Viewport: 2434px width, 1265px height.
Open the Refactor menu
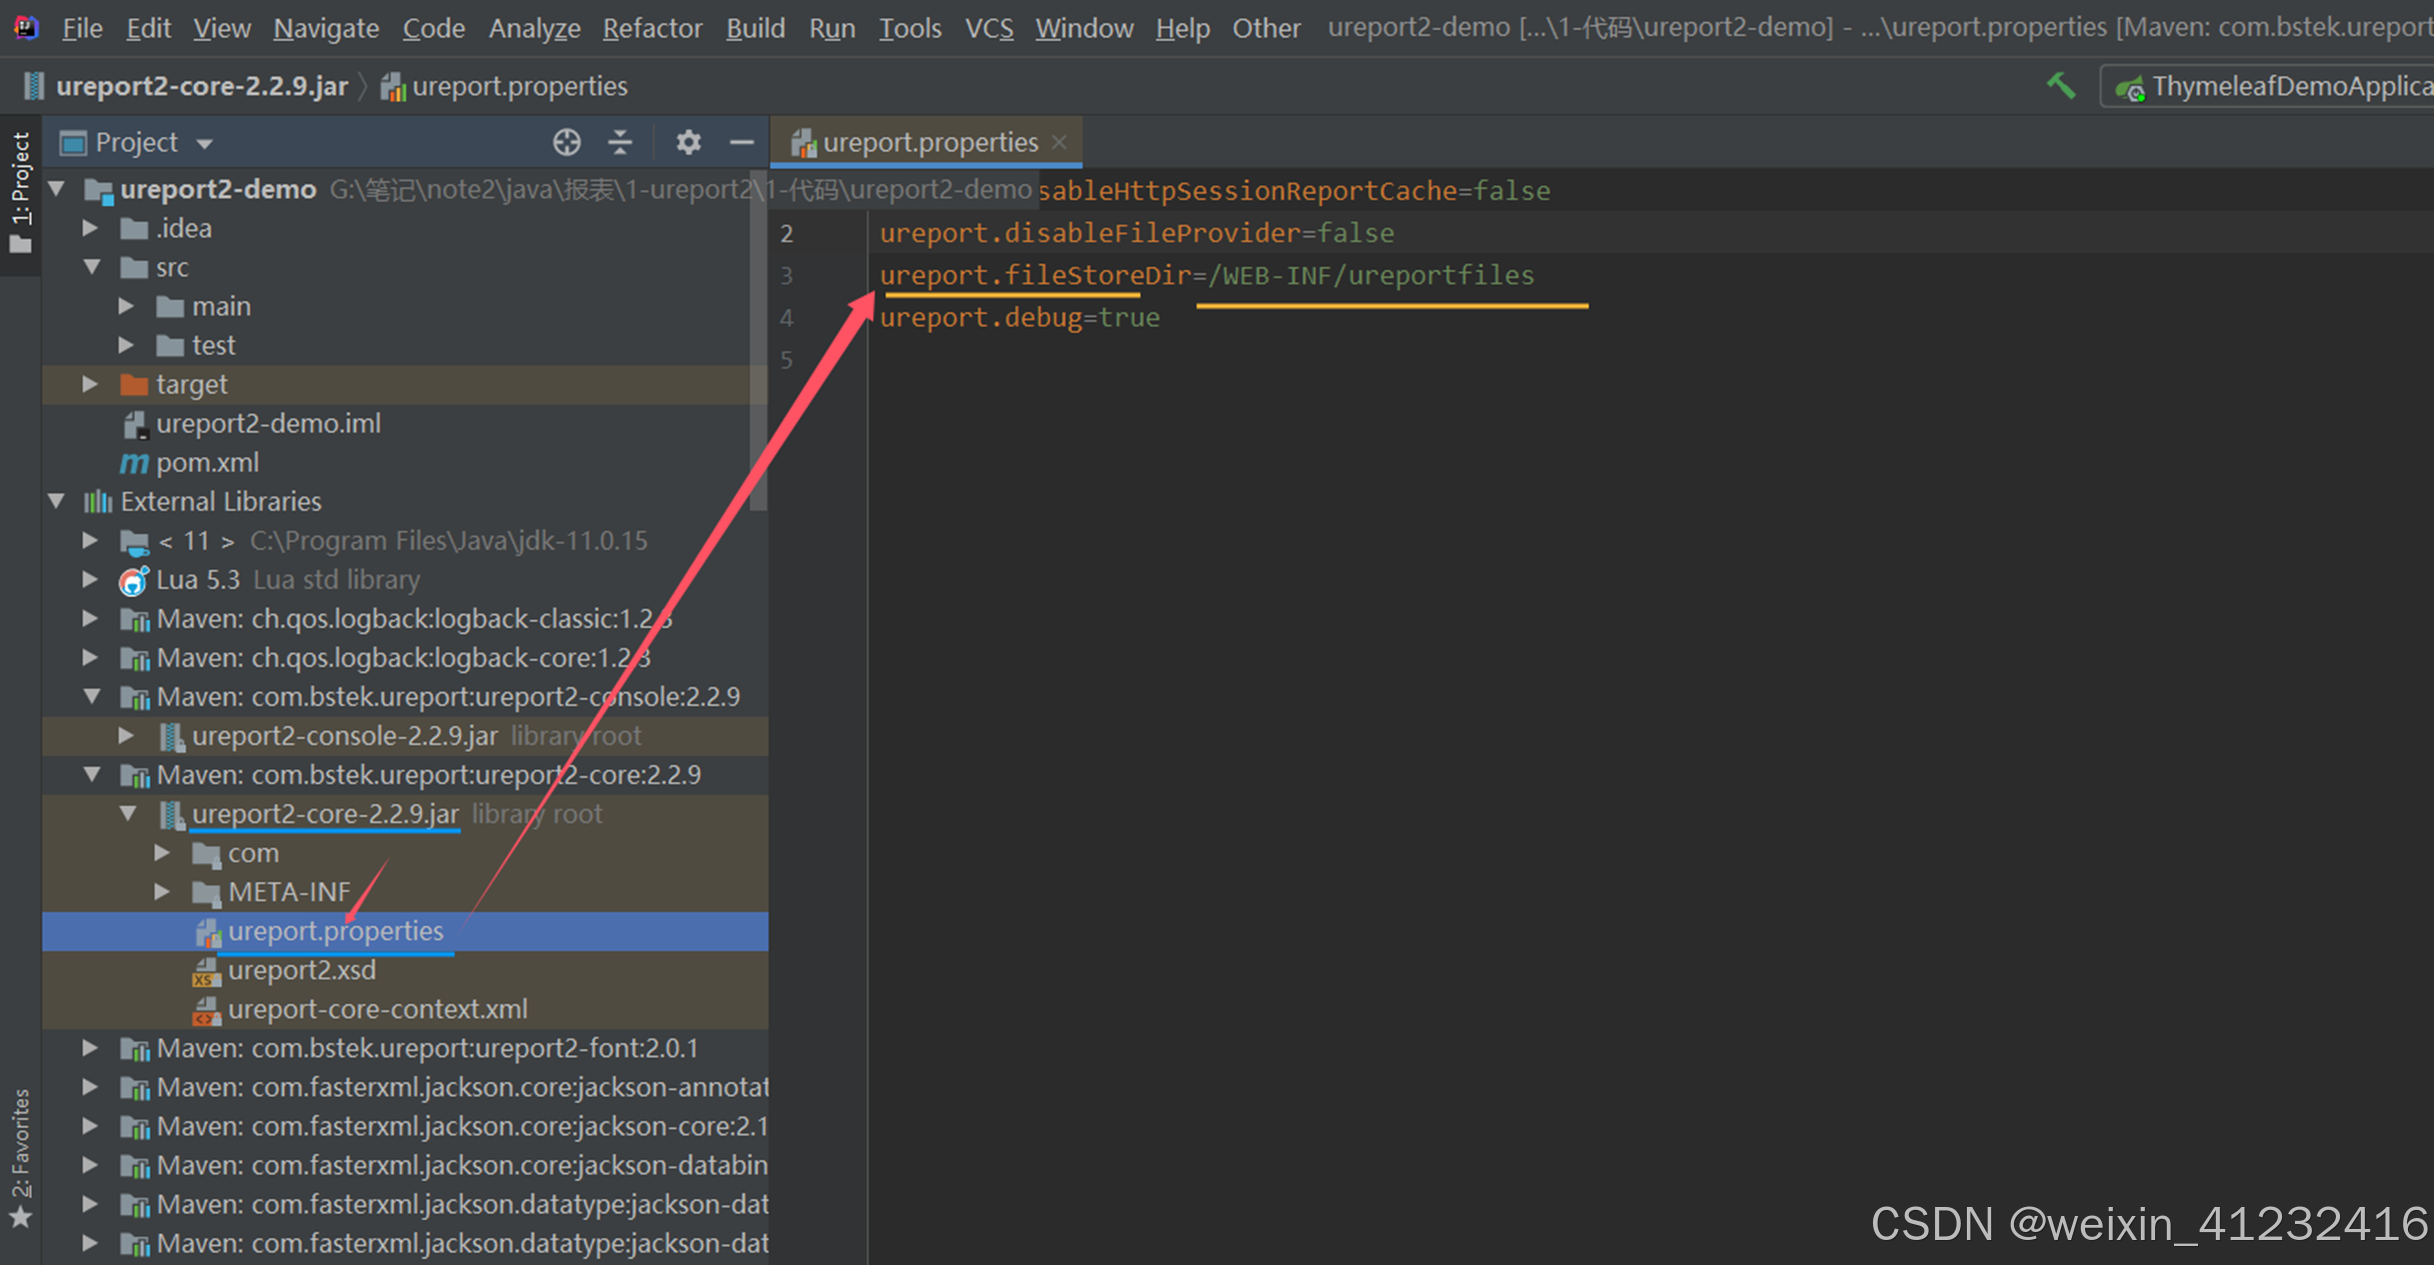[652, 28]
